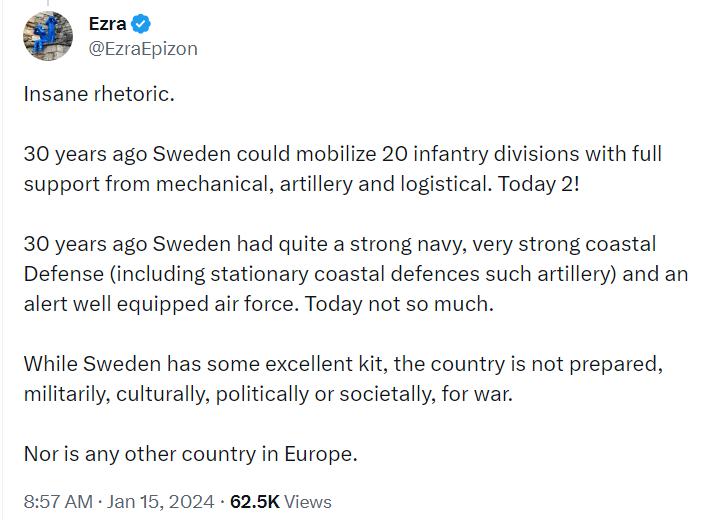Screen dimensions: 710x520
Task: Click the "Today 2!" text
Action: pyautogui.click(x=538, y=184)
